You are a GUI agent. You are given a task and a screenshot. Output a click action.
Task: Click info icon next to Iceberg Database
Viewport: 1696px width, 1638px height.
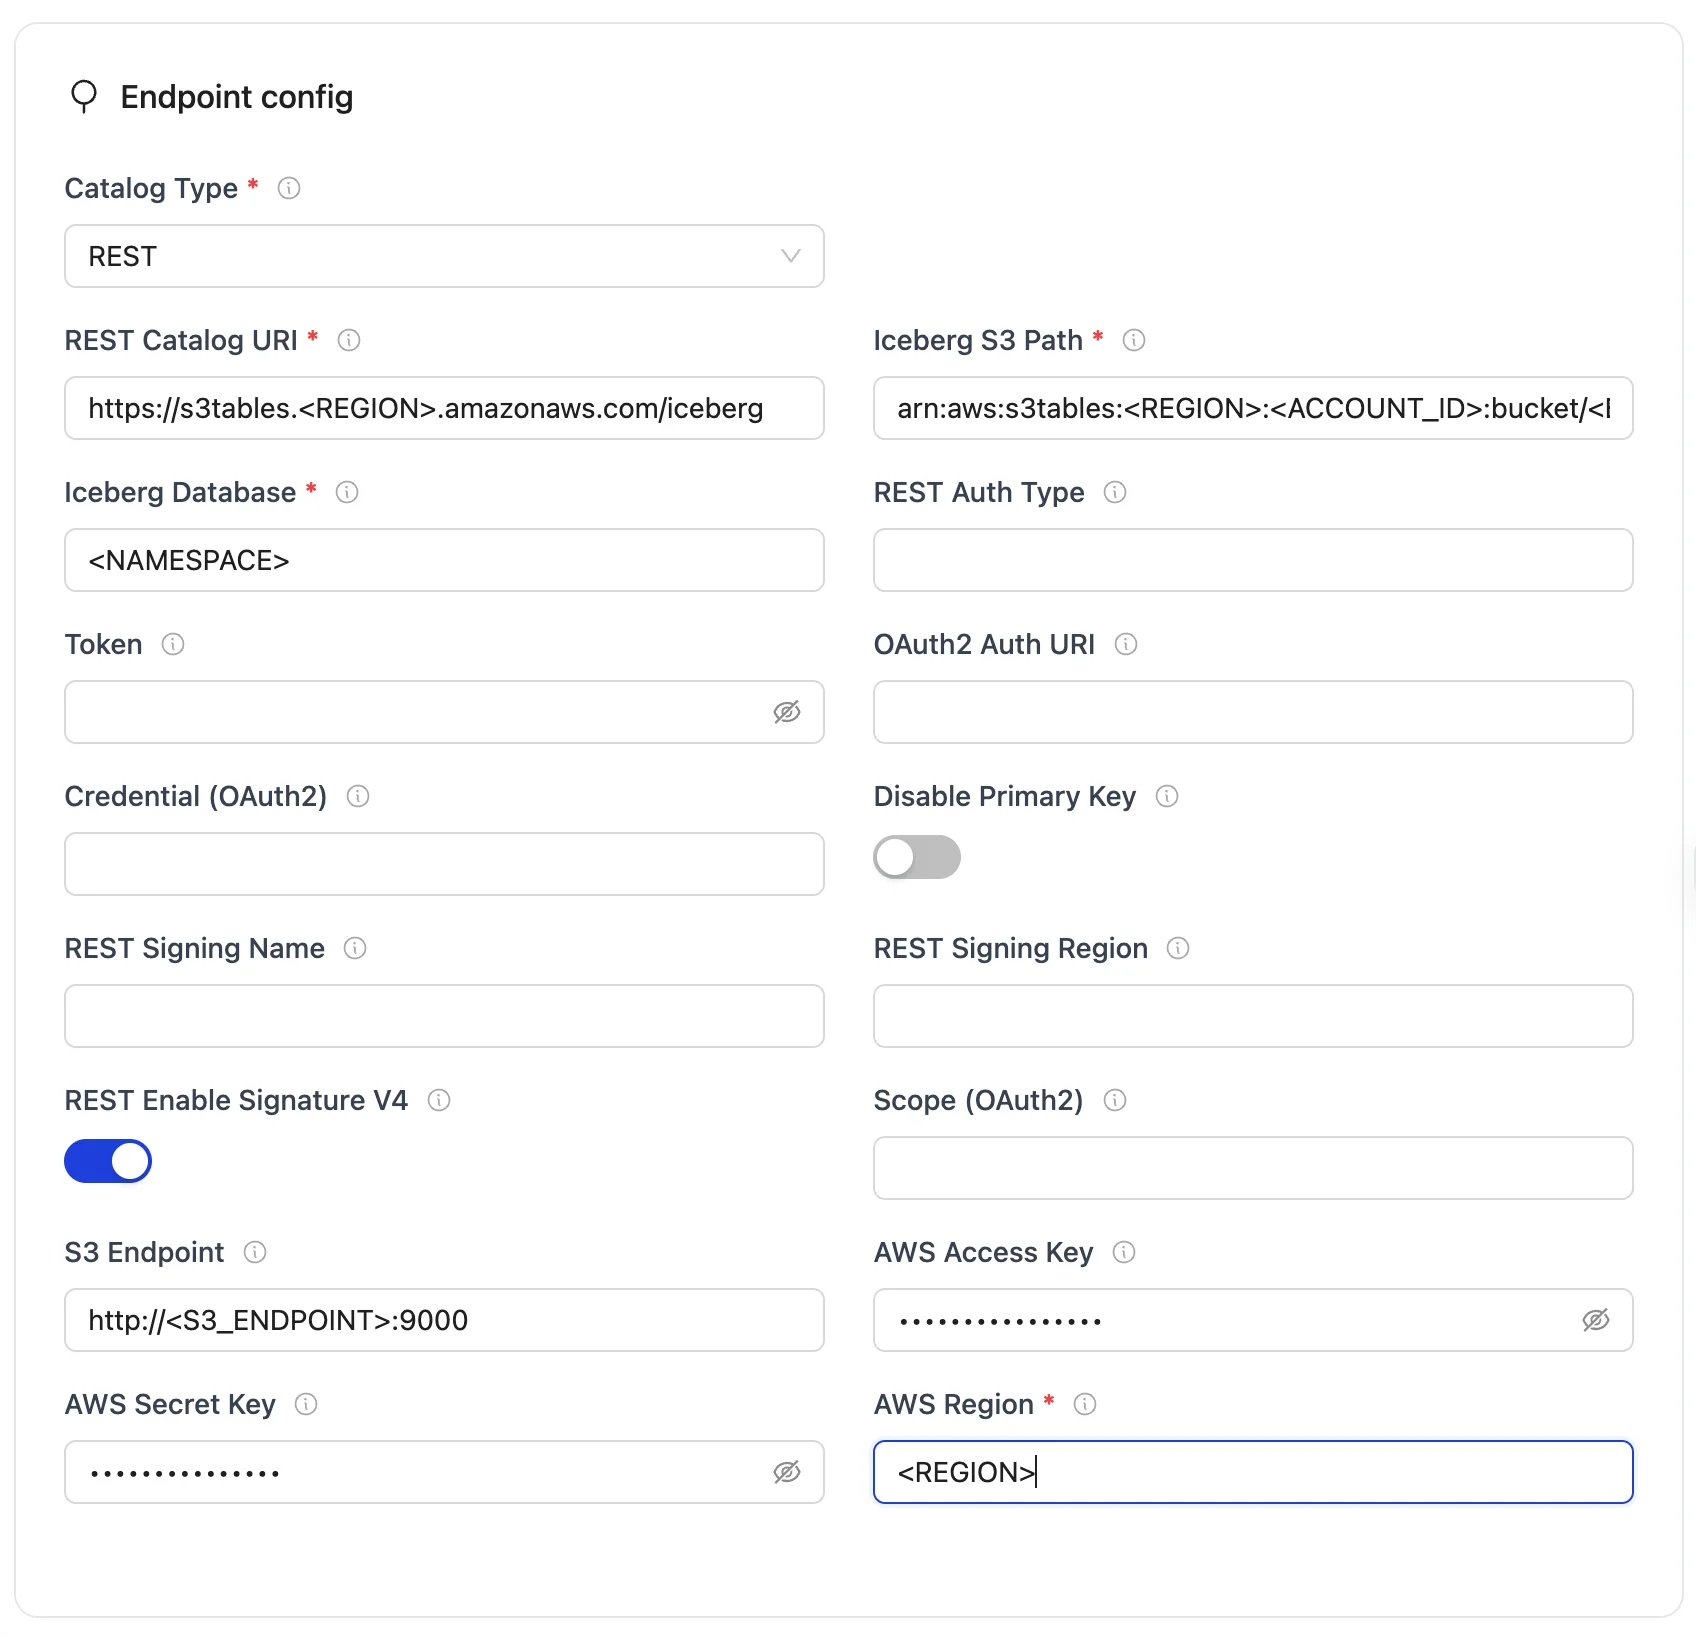click(x=347, y=492)
